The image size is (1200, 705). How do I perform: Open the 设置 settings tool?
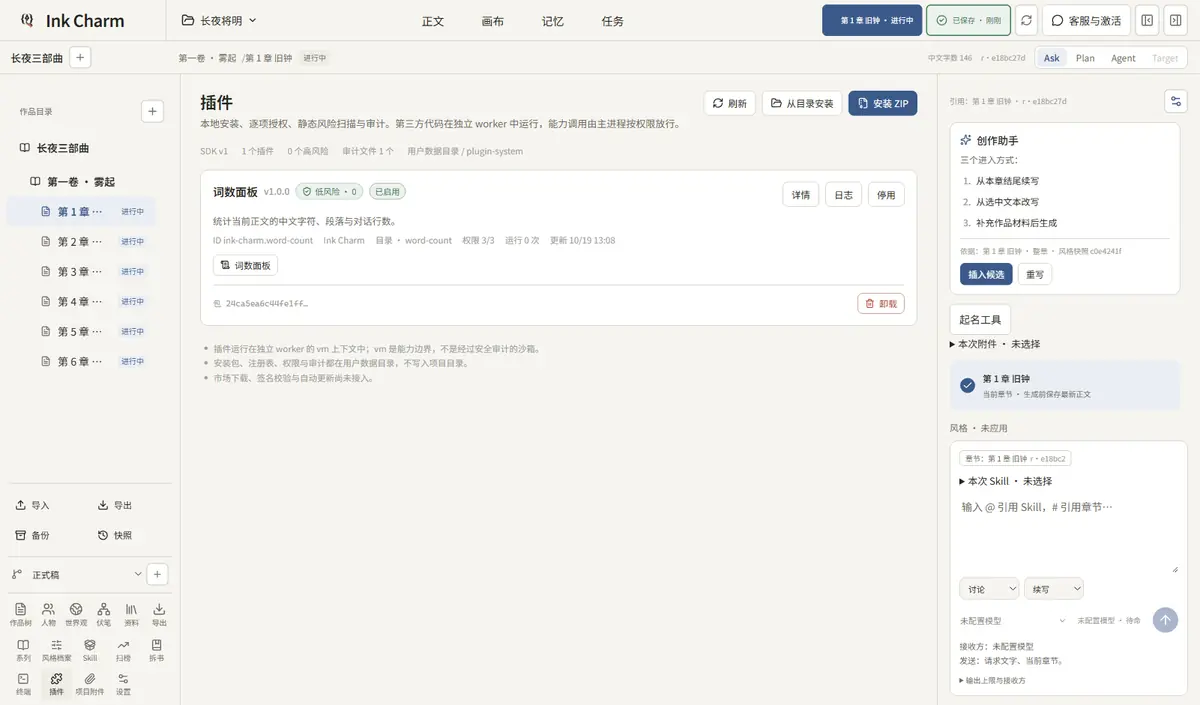pos(123,684)
